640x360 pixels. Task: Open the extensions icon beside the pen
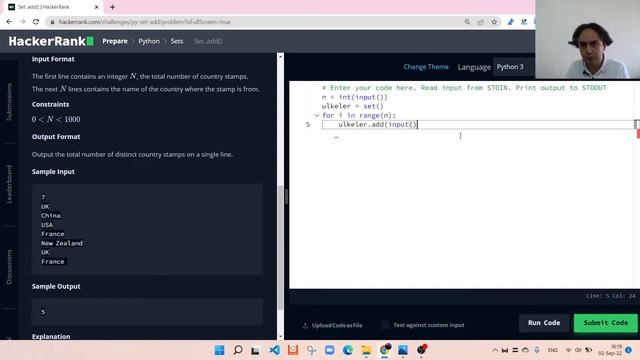tap(524, 22)
